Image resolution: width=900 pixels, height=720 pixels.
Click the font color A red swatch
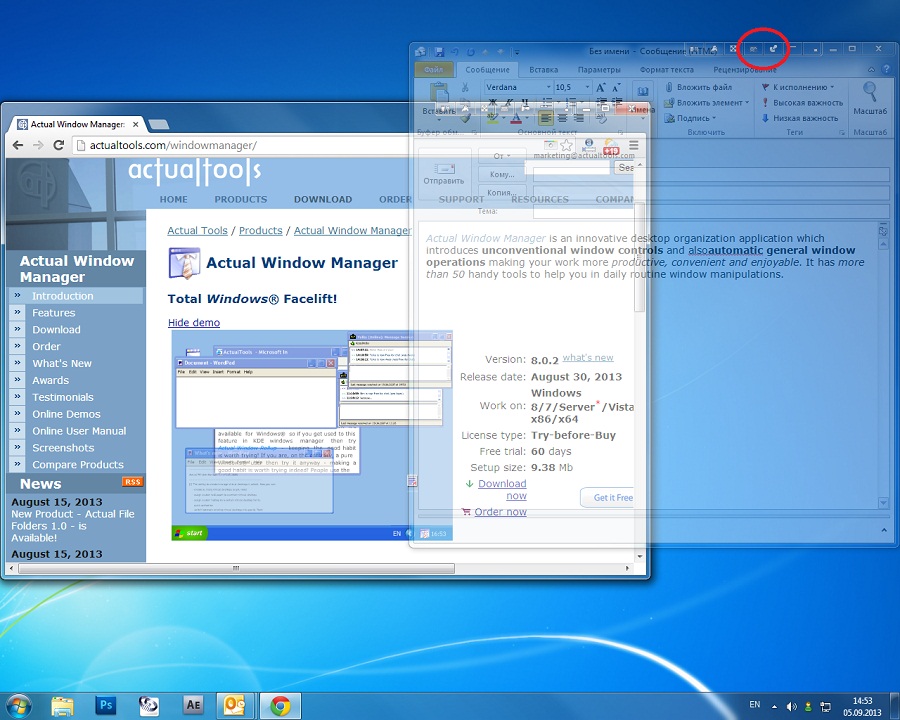[x=515, y=118]
